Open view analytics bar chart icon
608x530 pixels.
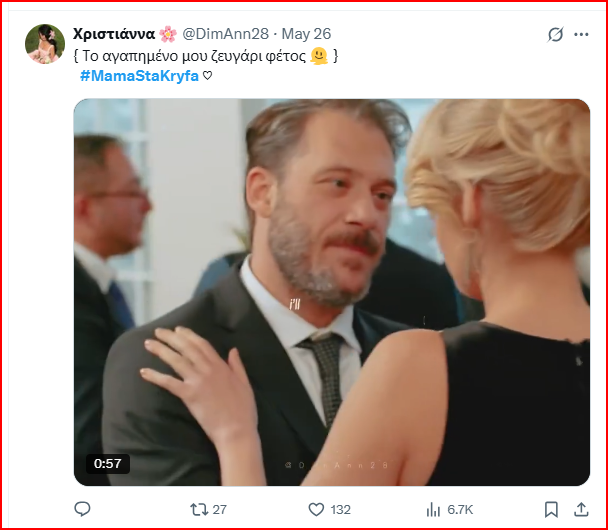433,509
